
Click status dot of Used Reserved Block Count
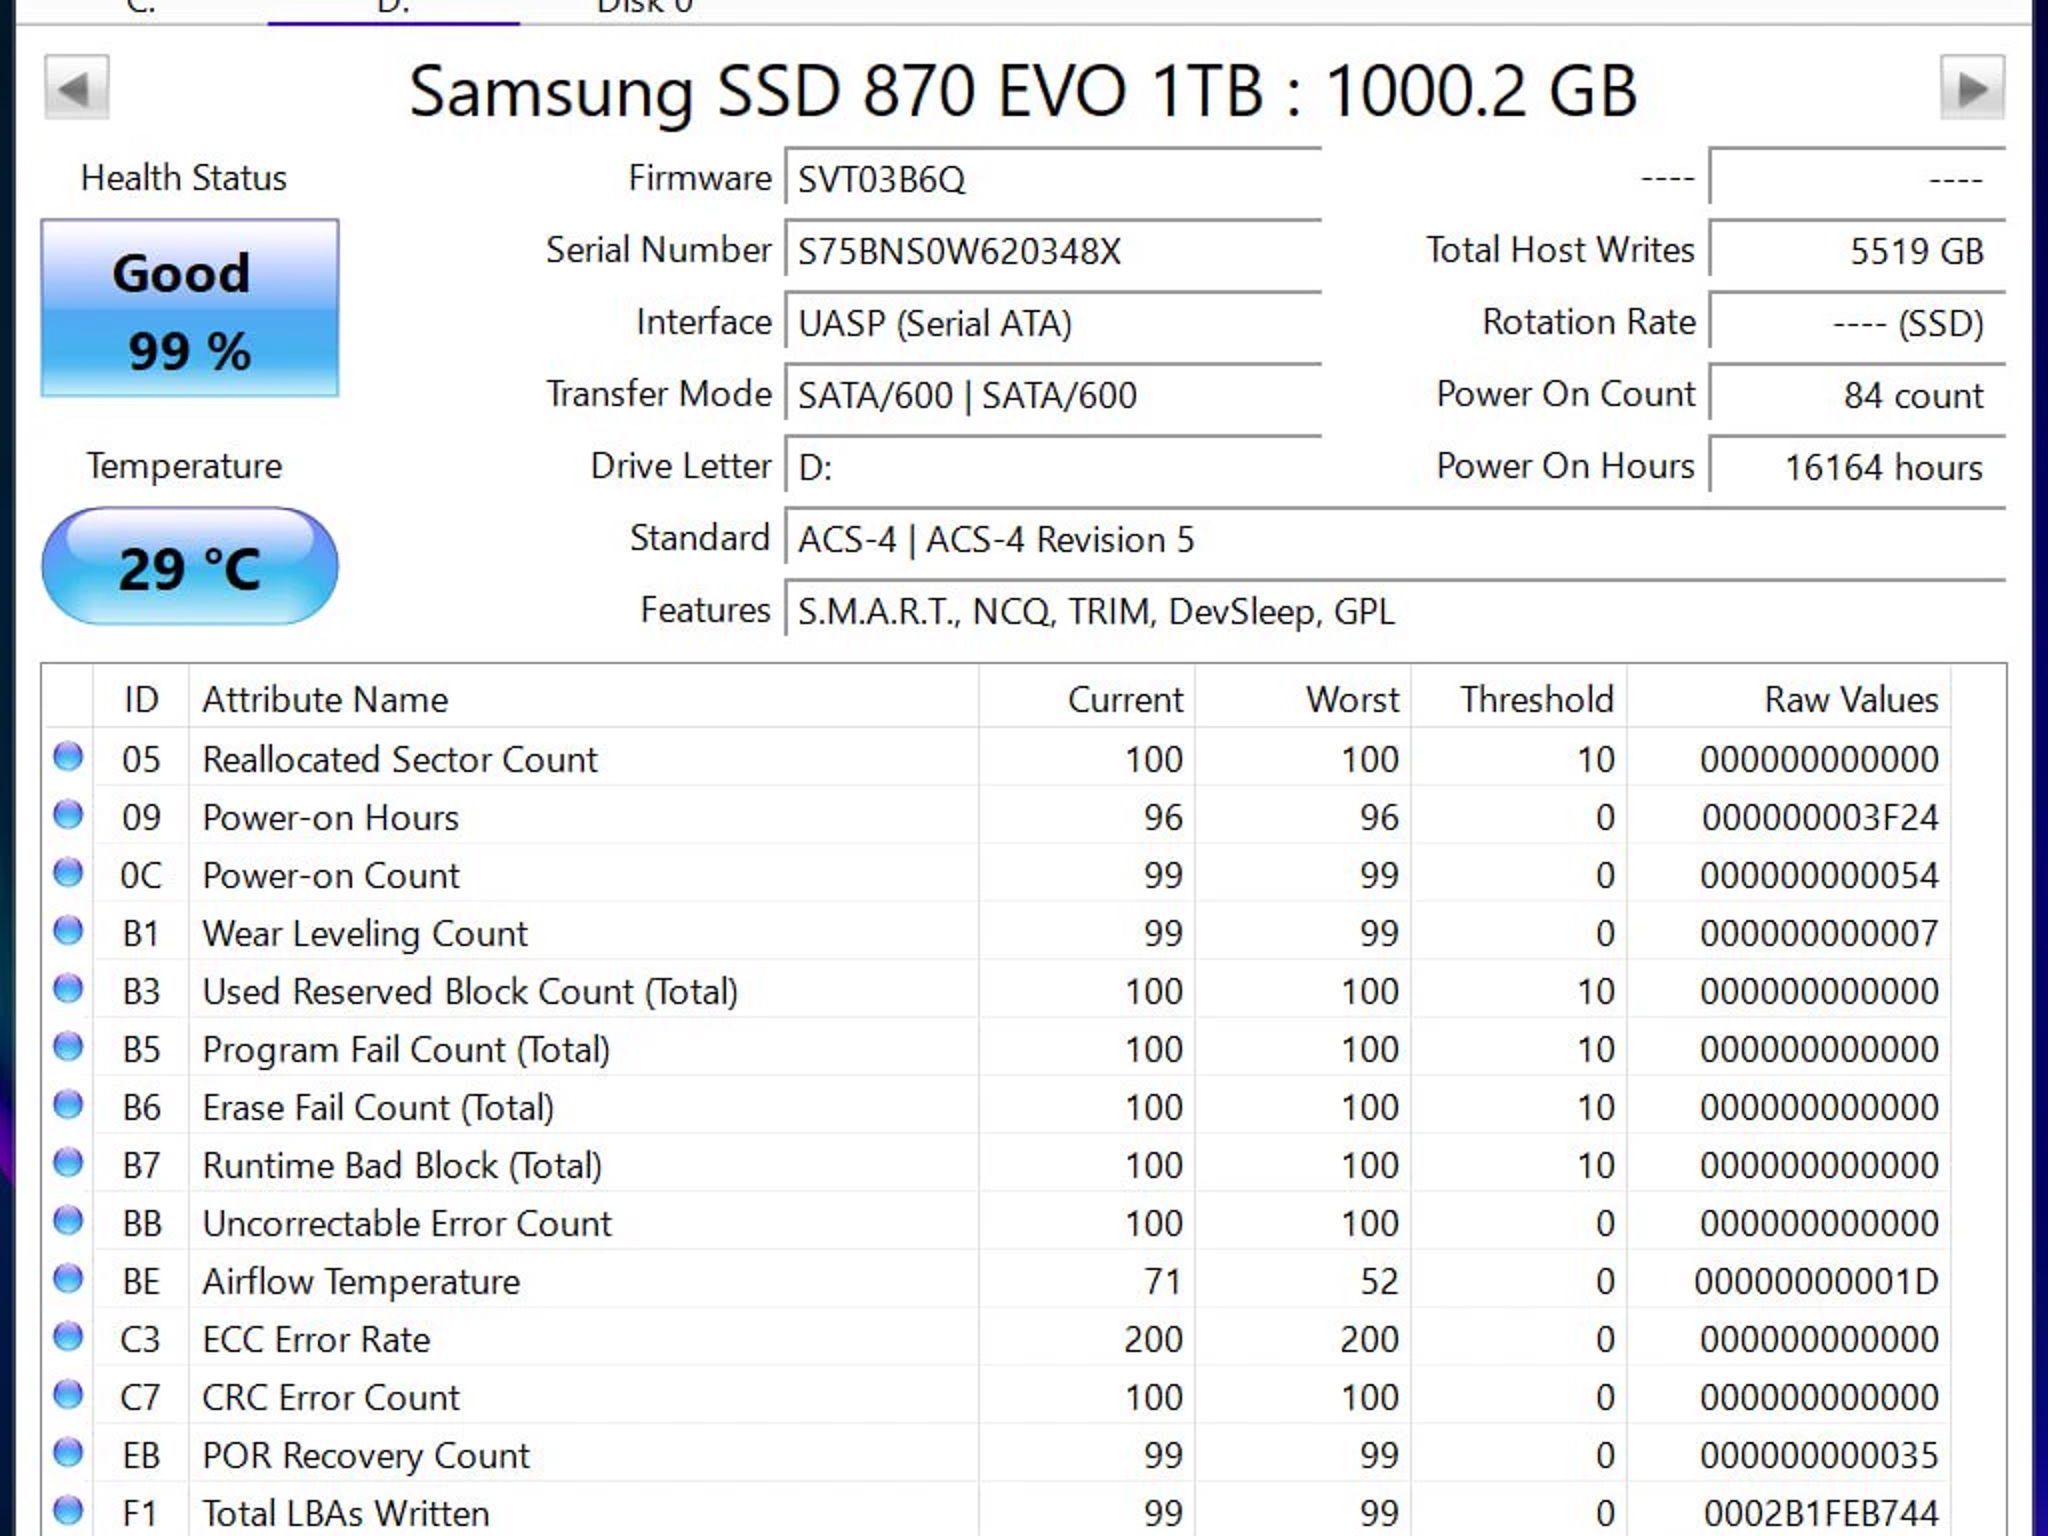click(68, 989)
